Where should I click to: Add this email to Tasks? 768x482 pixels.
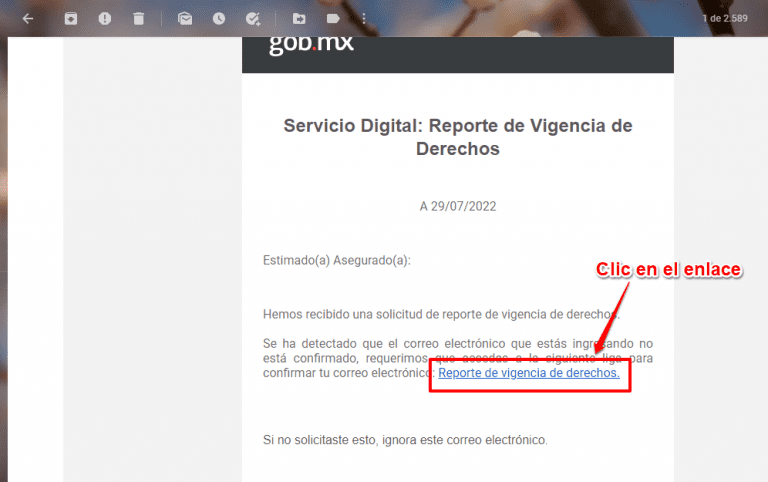click(253, 19)
